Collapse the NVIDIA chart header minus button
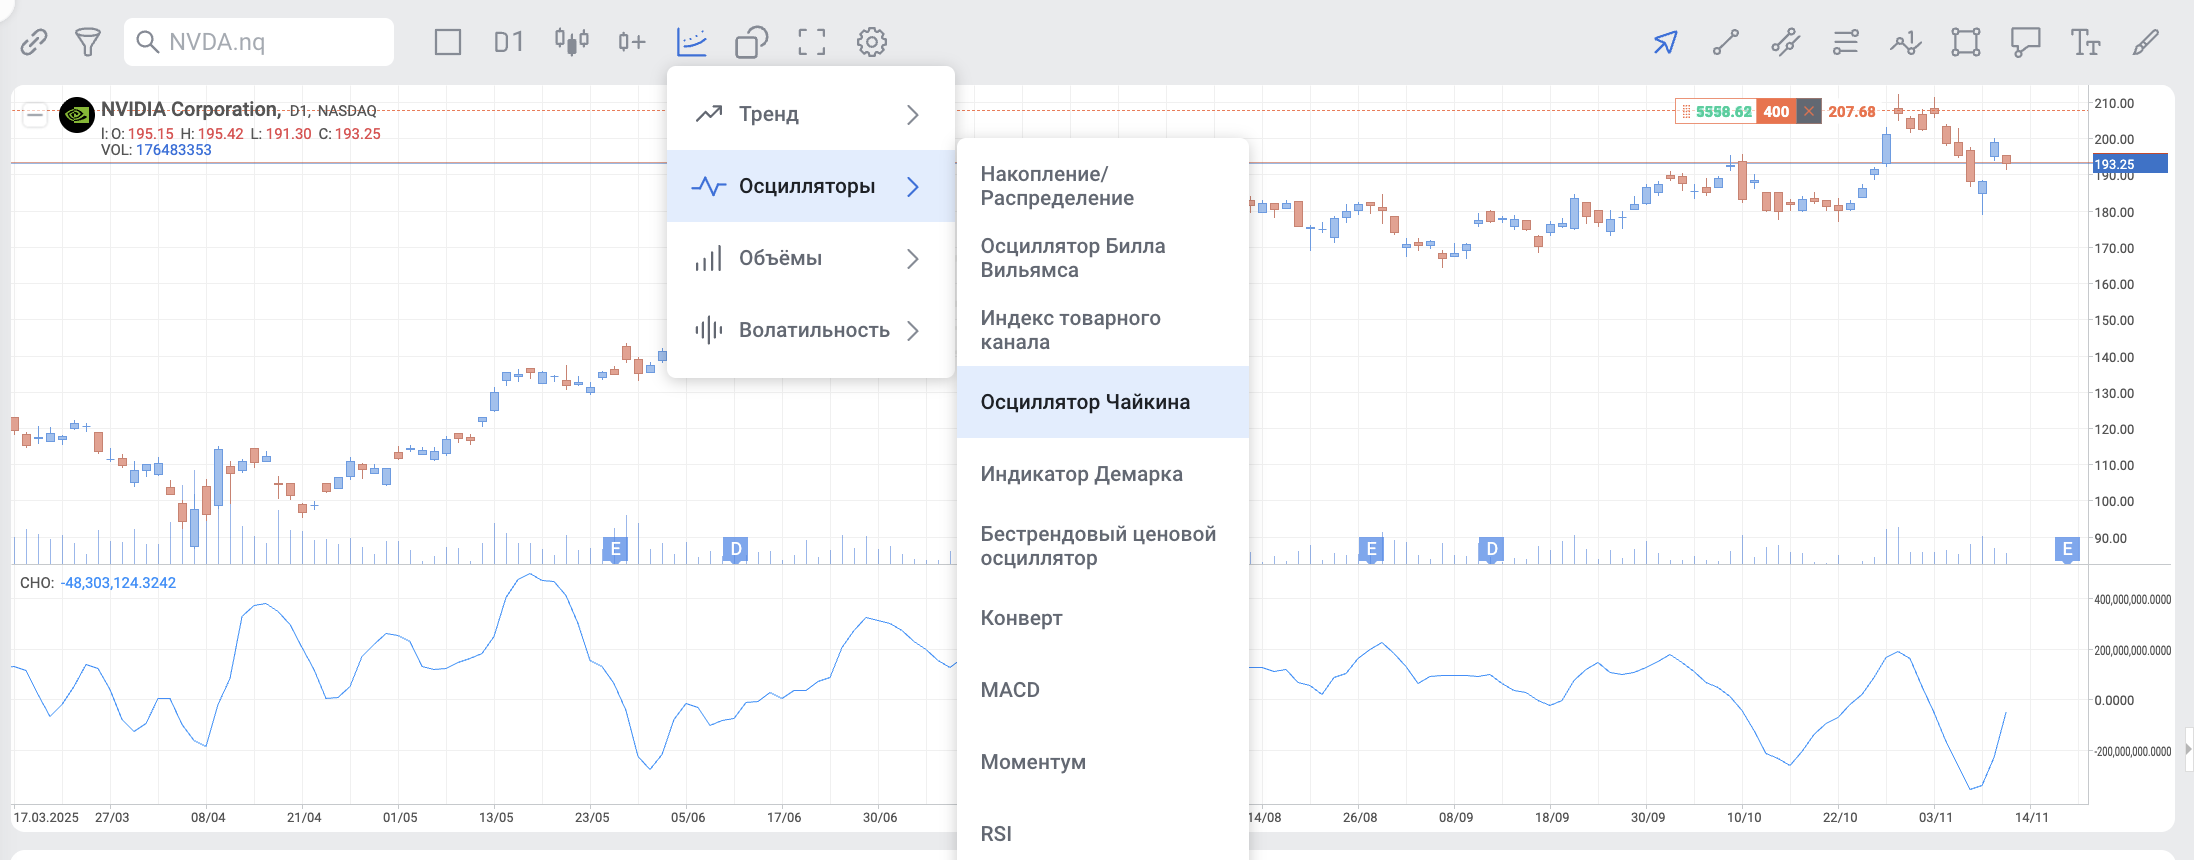 pos(35,115)
